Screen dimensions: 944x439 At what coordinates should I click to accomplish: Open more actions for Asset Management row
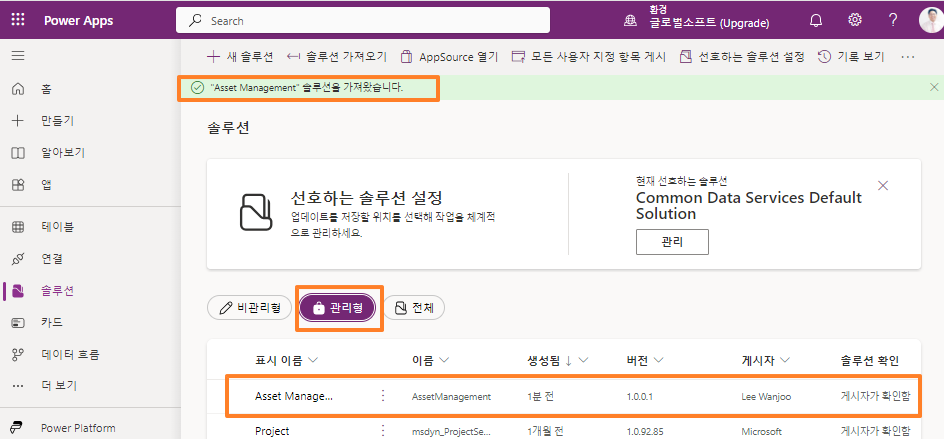(x=382, y=396)
